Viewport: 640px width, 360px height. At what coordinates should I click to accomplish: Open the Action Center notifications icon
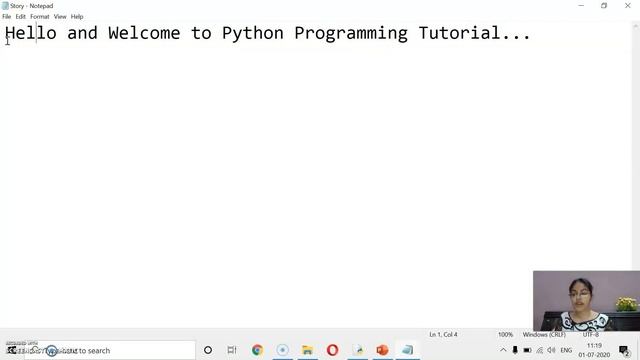point(624,350)
